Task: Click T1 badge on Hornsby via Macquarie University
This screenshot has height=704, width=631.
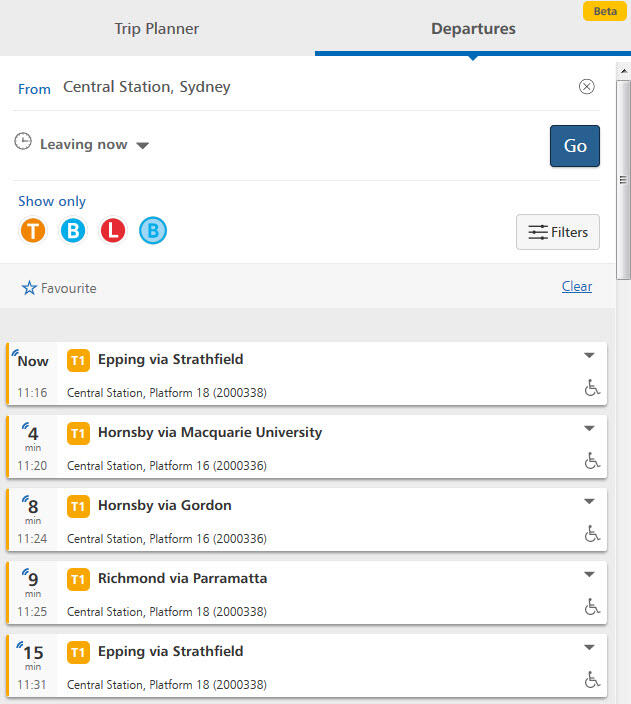Action: [78, 433]
